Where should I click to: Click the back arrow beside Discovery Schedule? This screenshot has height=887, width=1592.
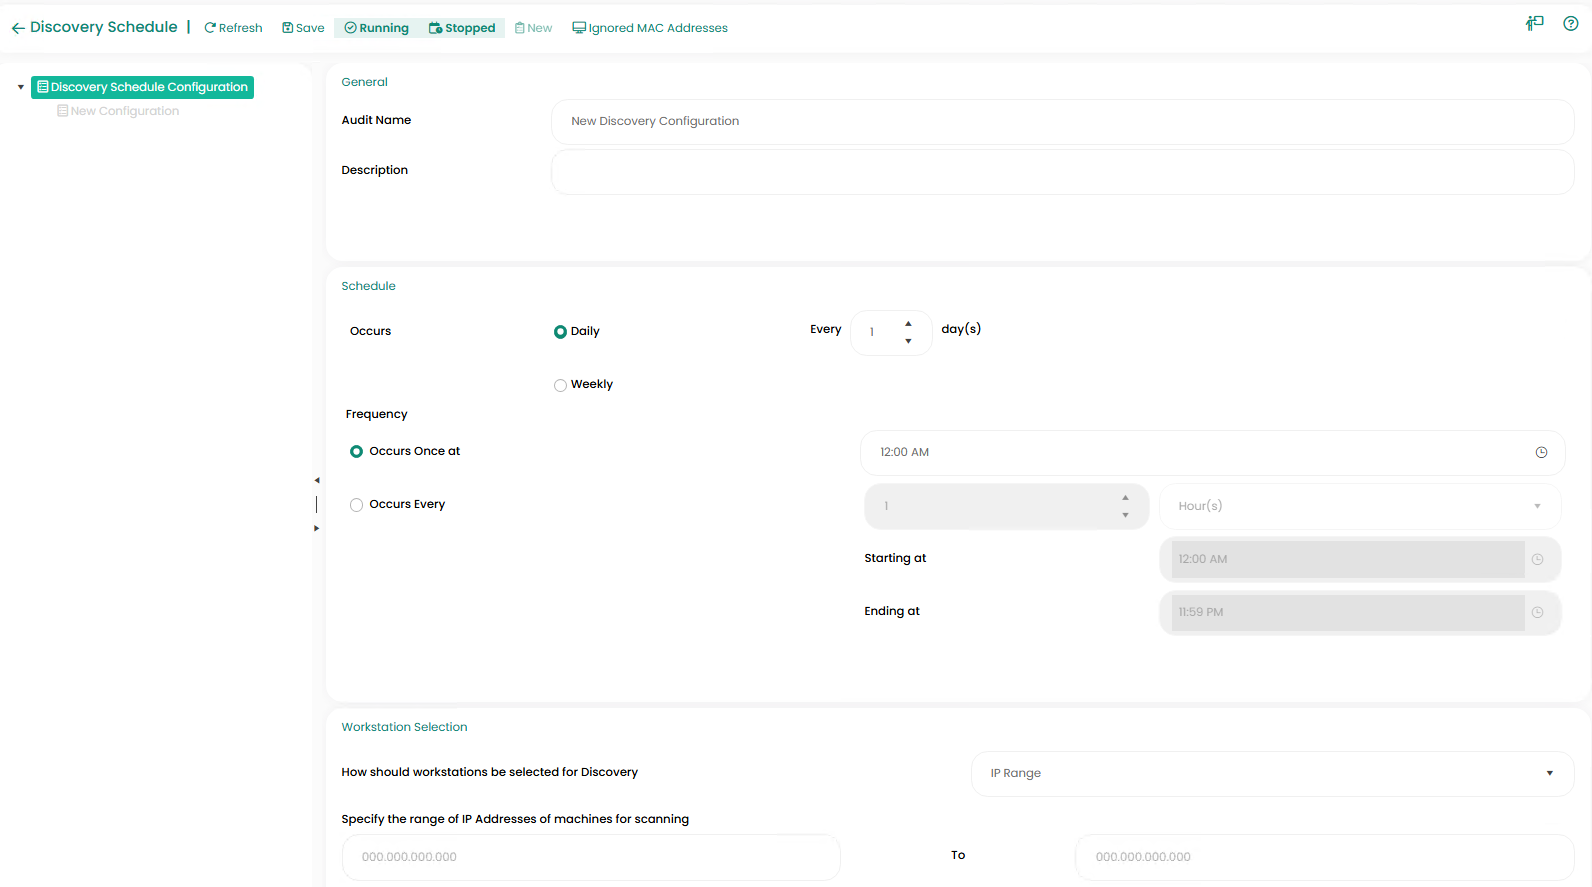click(x=18, y=28)
